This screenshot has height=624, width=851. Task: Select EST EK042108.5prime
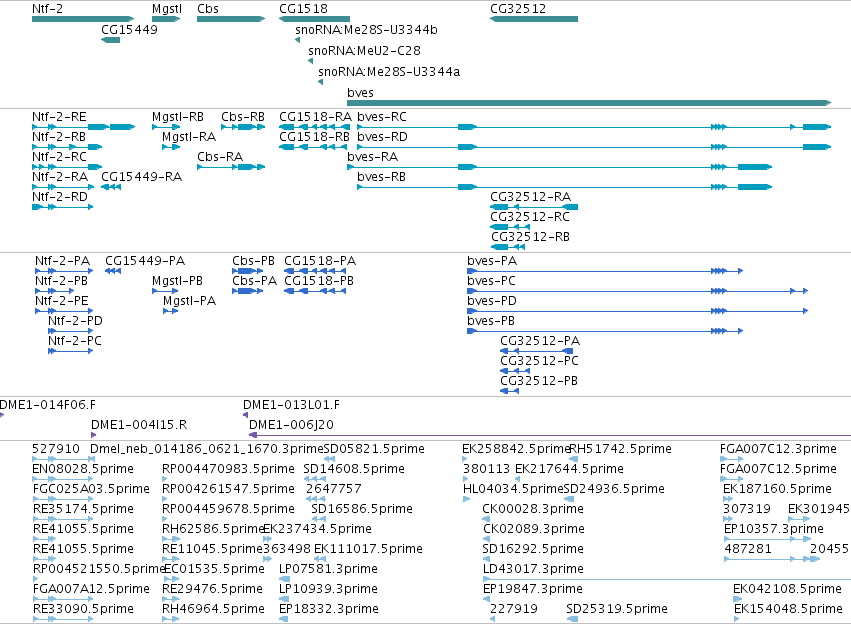(788, 589)
